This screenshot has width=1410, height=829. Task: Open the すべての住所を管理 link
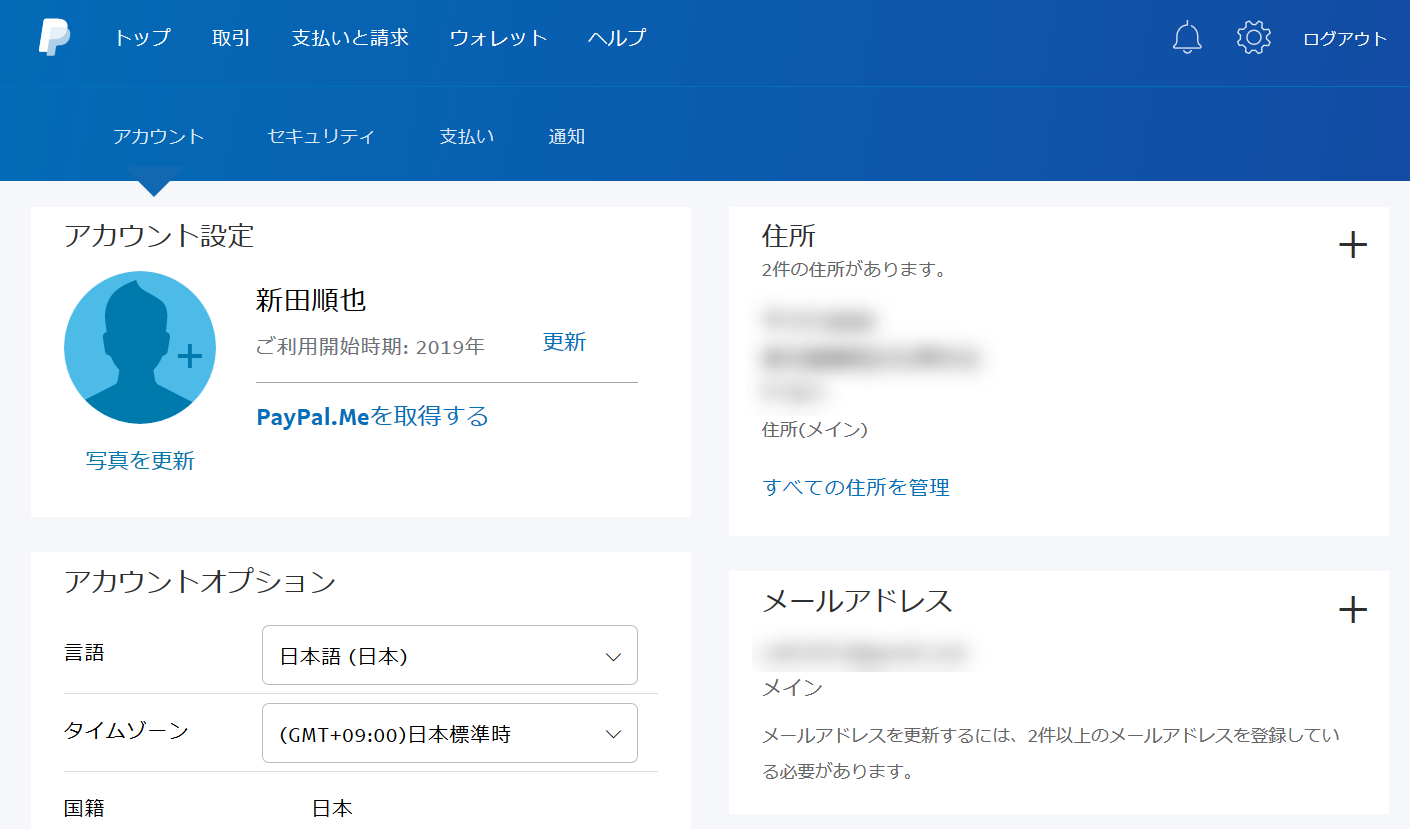855,487
